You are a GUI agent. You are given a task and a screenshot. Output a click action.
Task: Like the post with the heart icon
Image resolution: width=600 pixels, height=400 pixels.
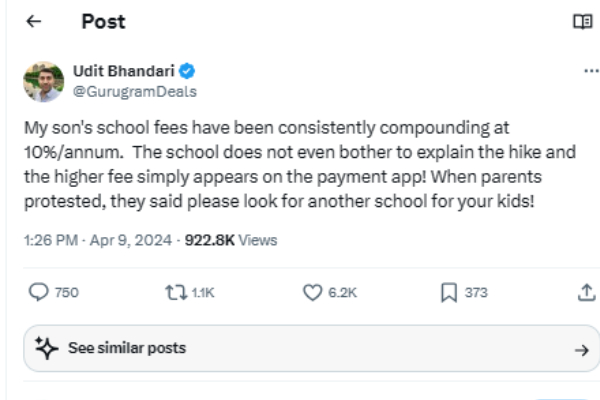point(311,292)
